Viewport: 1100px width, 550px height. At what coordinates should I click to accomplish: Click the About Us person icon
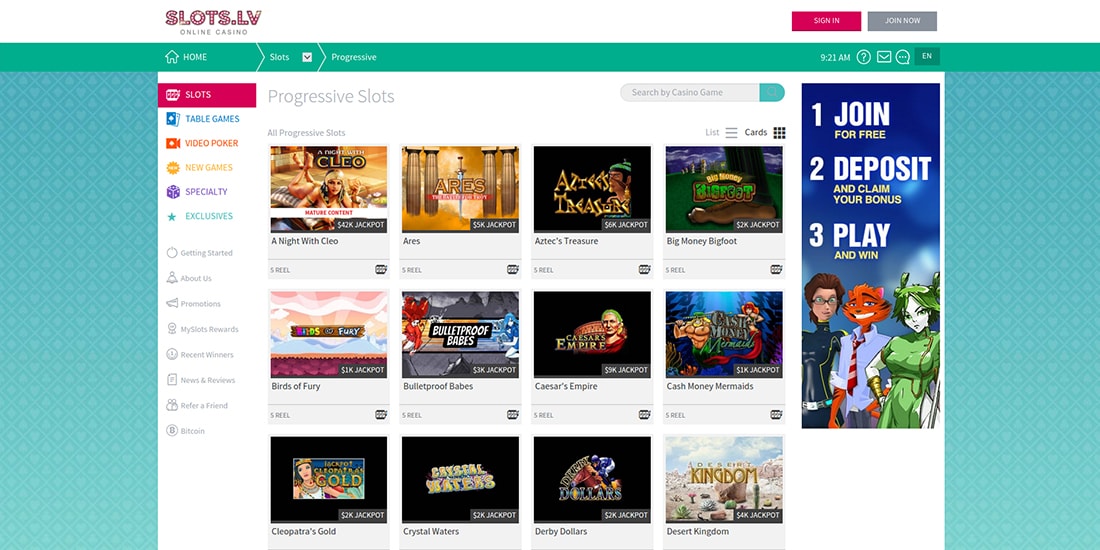(x=172, y=278)
